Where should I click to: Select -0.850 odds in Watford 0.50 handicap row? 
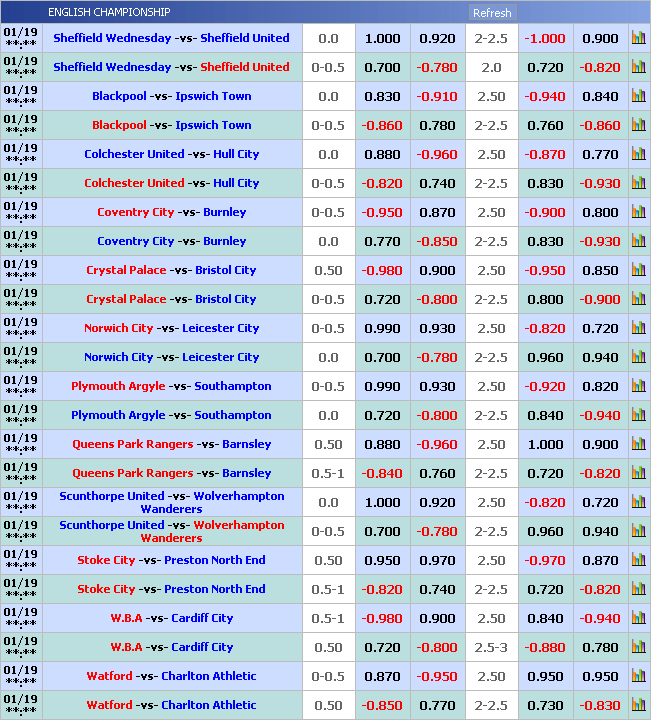382,705
